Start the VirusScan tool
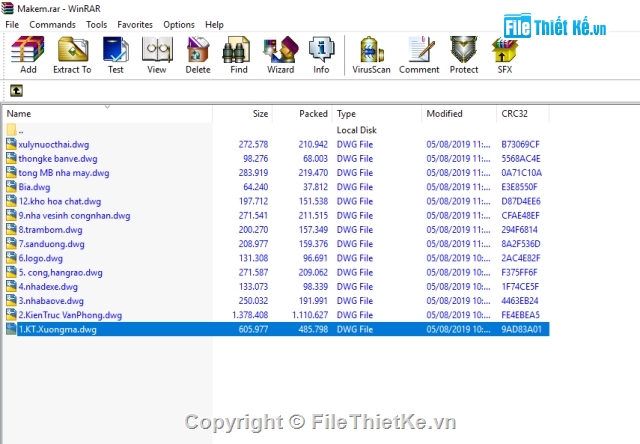The width and height of the screenshot is (640, 444). click(x=371, y=49)
